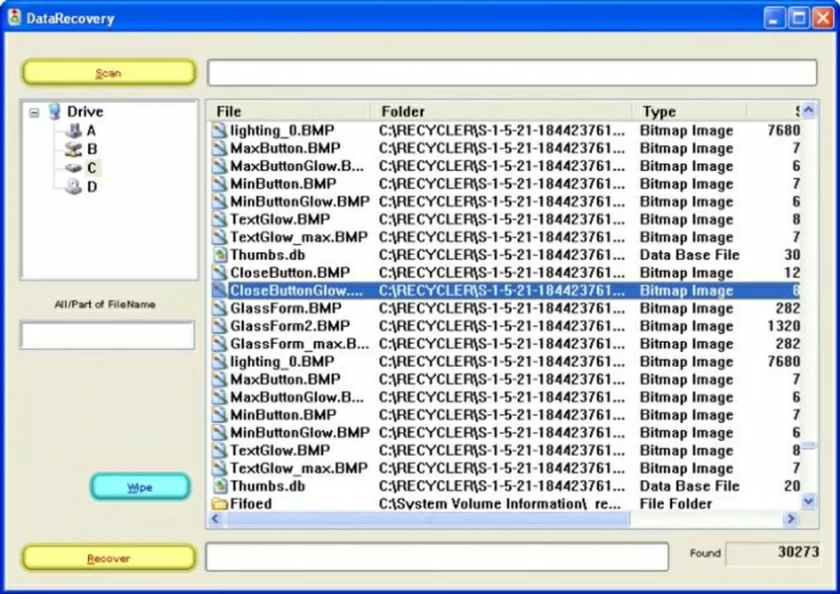
Task: Click the Wipe button
Action: 140,487
